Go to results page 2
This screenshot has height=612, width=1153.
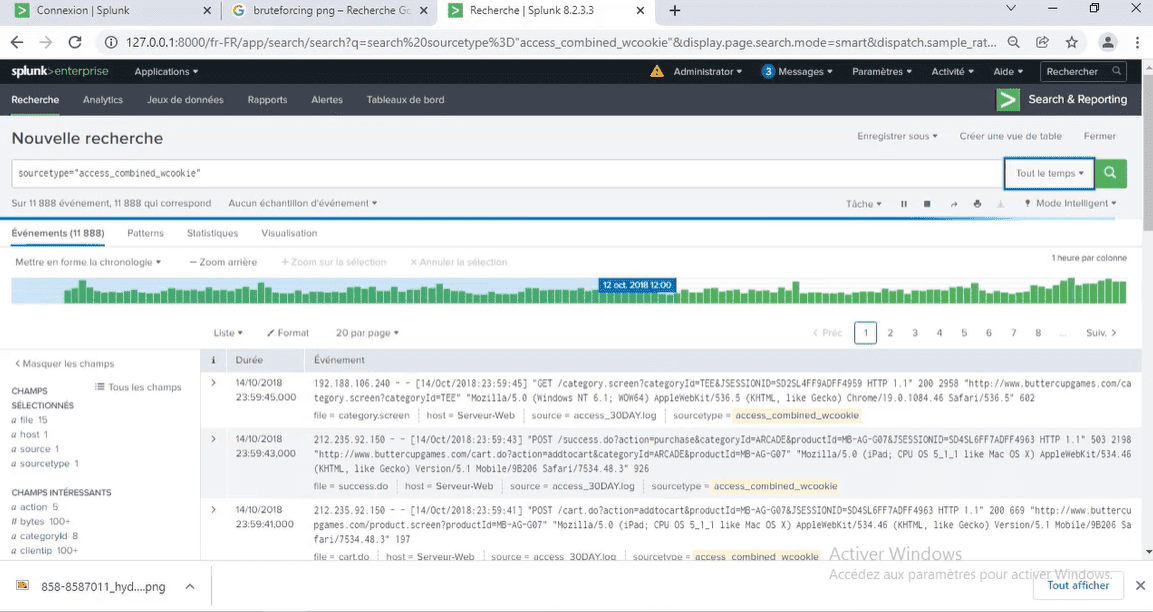pyautogui.click(x=890, y=332)
